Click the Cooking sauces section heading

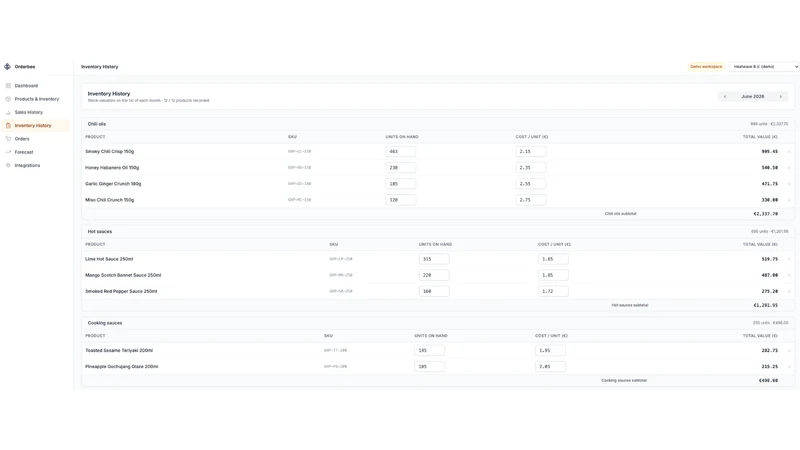pos(105,323)
